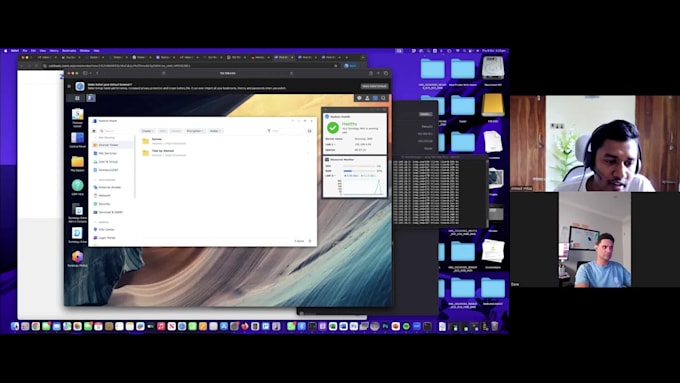Select Domain/LDAP in sidebar
The width and height of the screenshot is (680, 383).
point(112,170)
